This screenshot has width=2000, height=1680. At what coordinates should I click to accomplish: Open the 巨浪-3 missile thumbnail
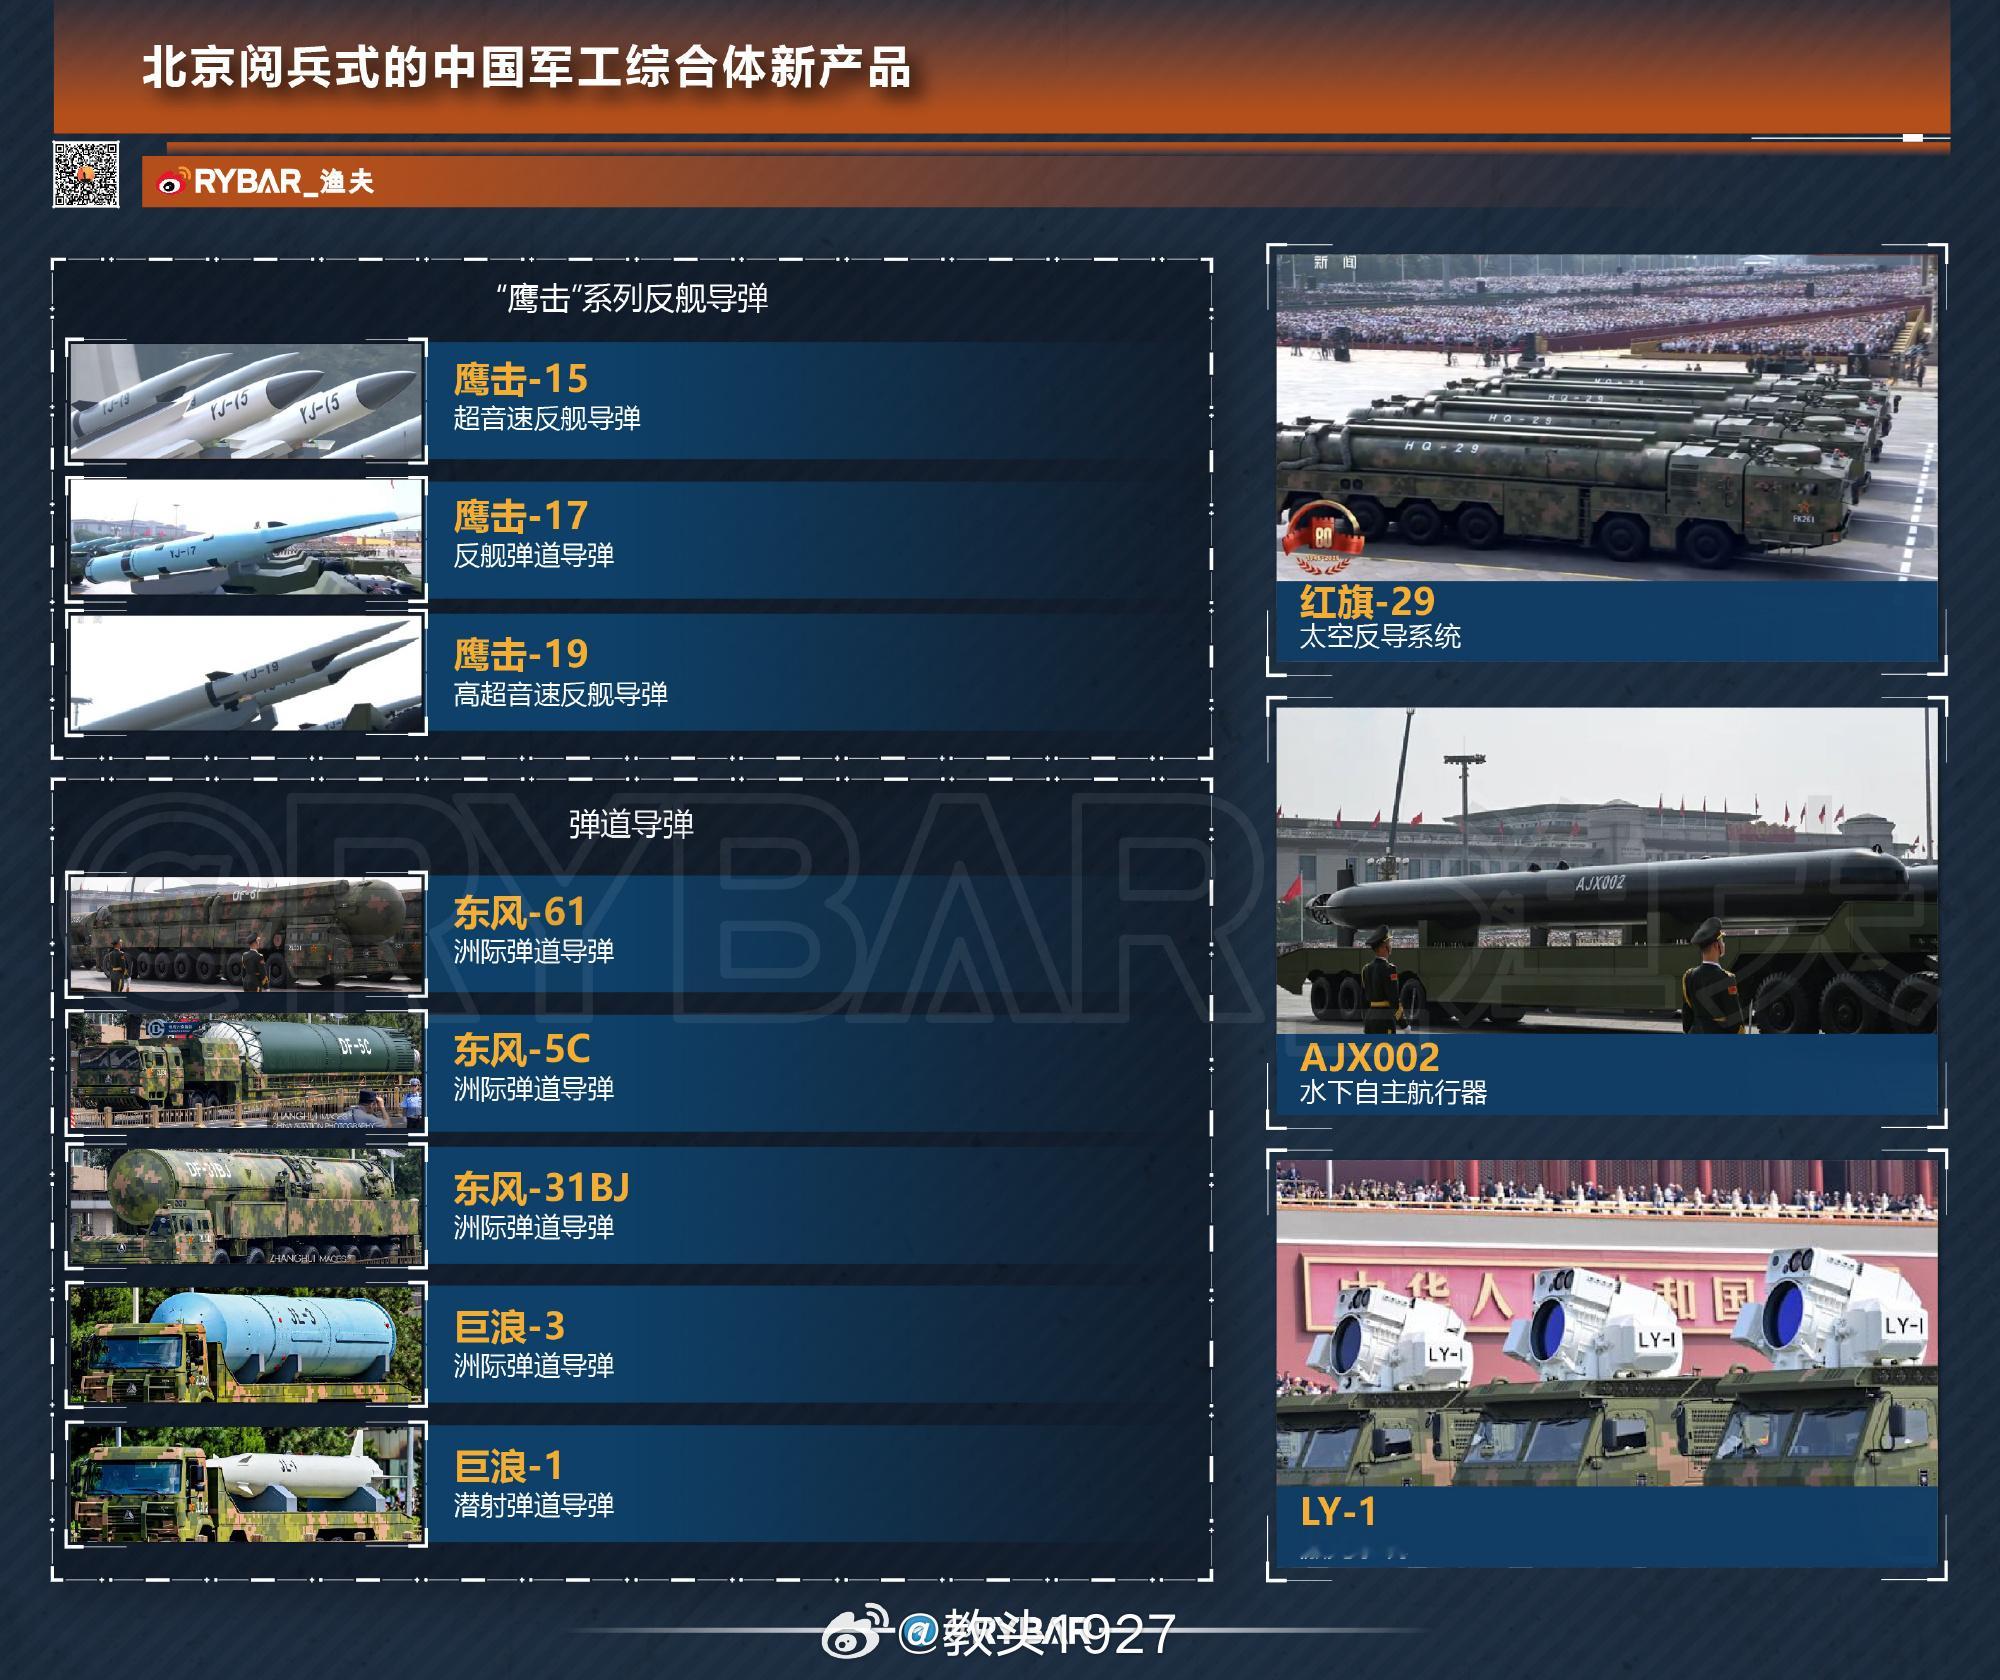[x=246, y=1345]
